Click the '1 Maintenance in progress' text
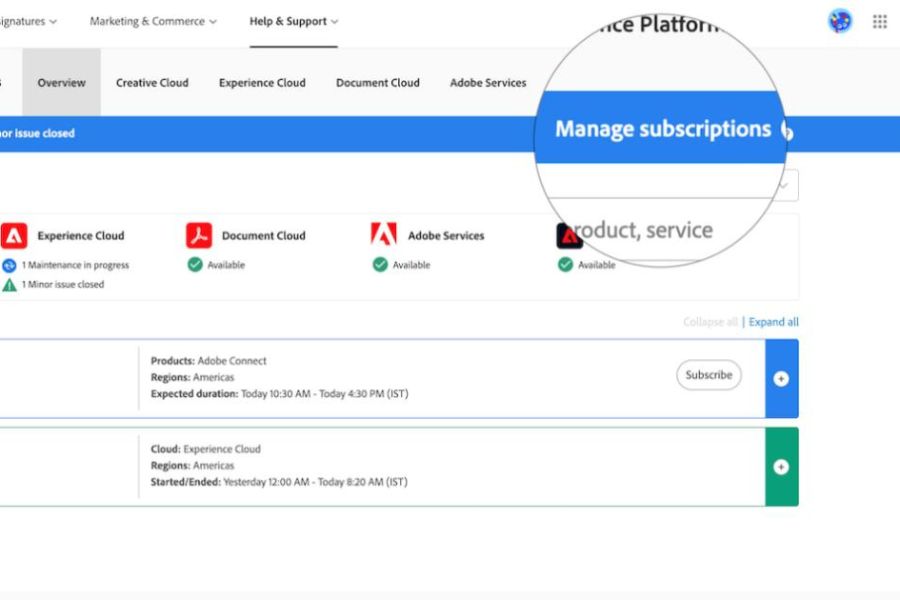 click(75, 265)
